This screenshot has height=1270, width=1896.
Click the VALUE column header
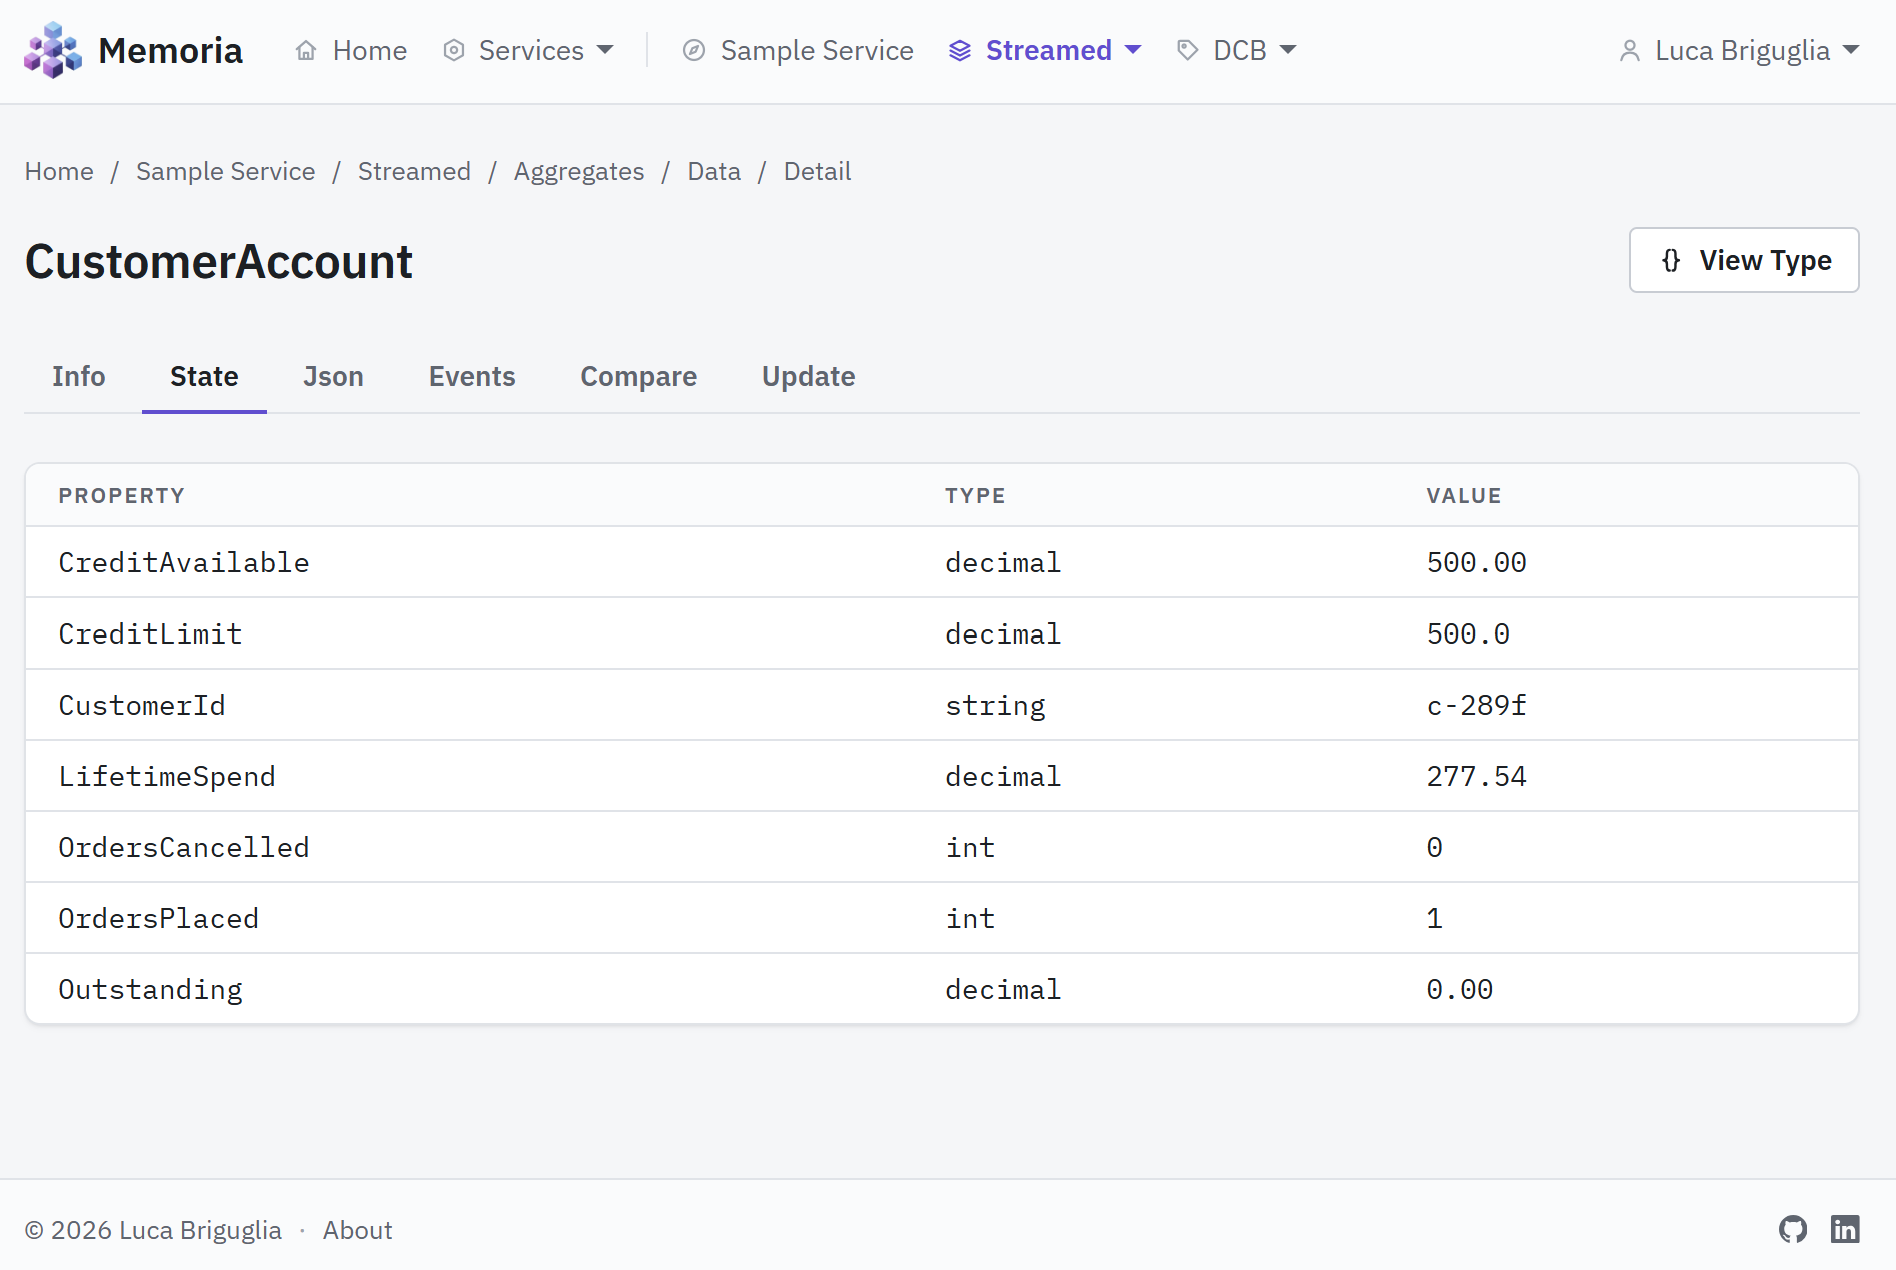1464,496
